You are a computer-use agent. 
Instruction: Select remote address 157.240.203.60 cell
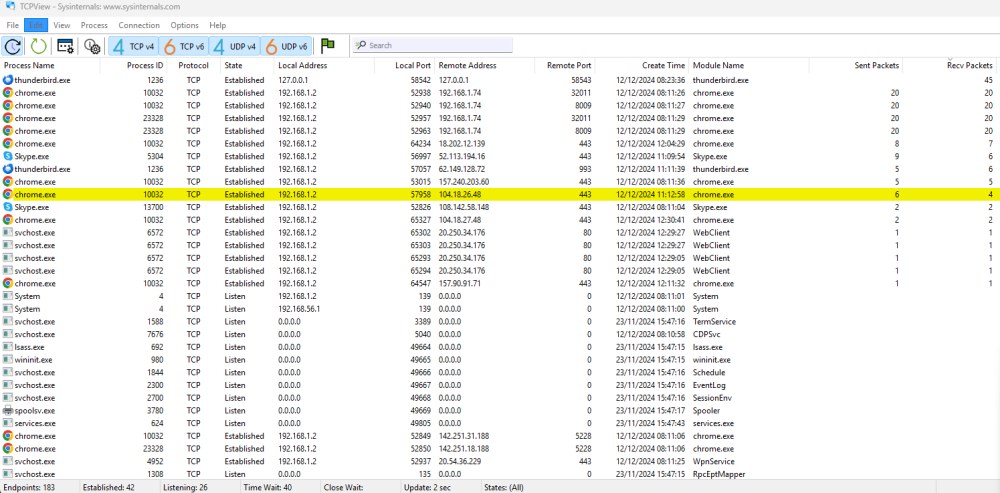click(x=464, y=182)
